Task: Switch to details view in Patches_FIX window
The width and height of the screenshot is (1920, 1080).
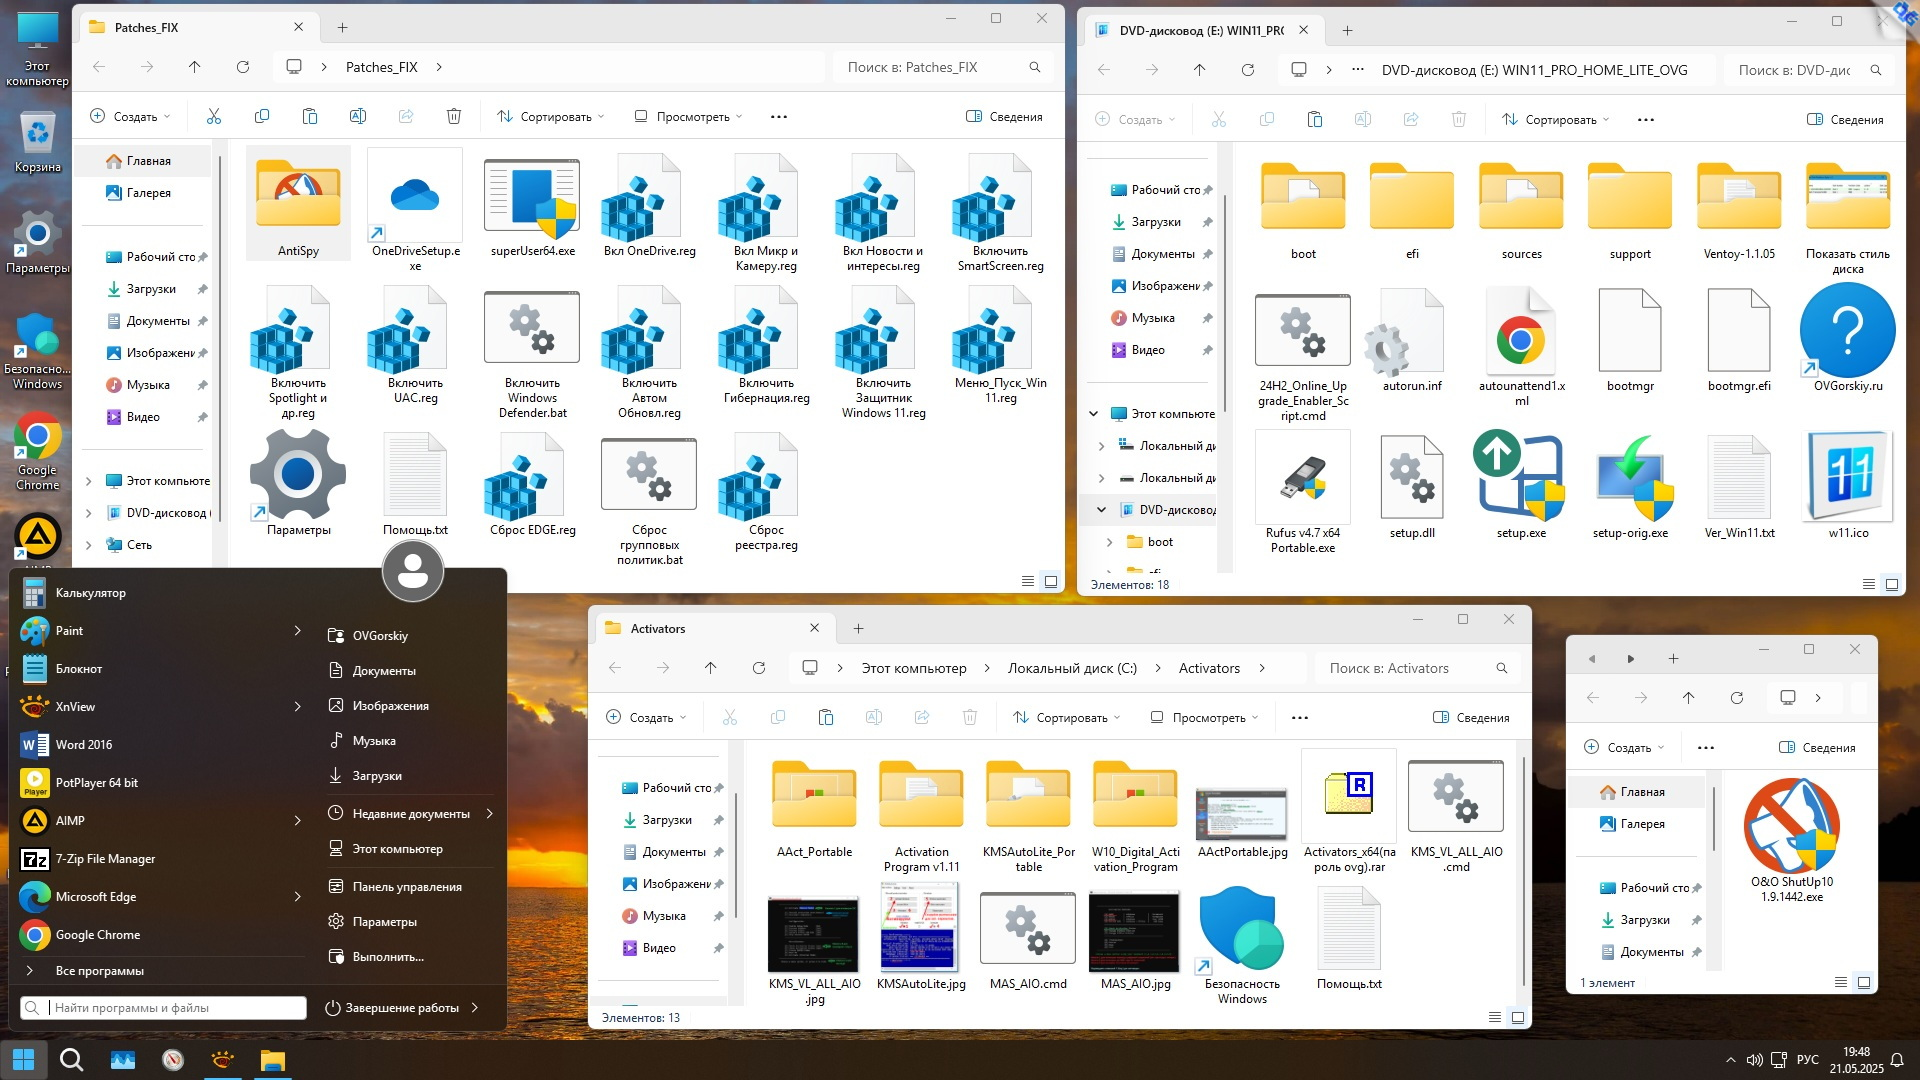Action: tap(1027, 581)
